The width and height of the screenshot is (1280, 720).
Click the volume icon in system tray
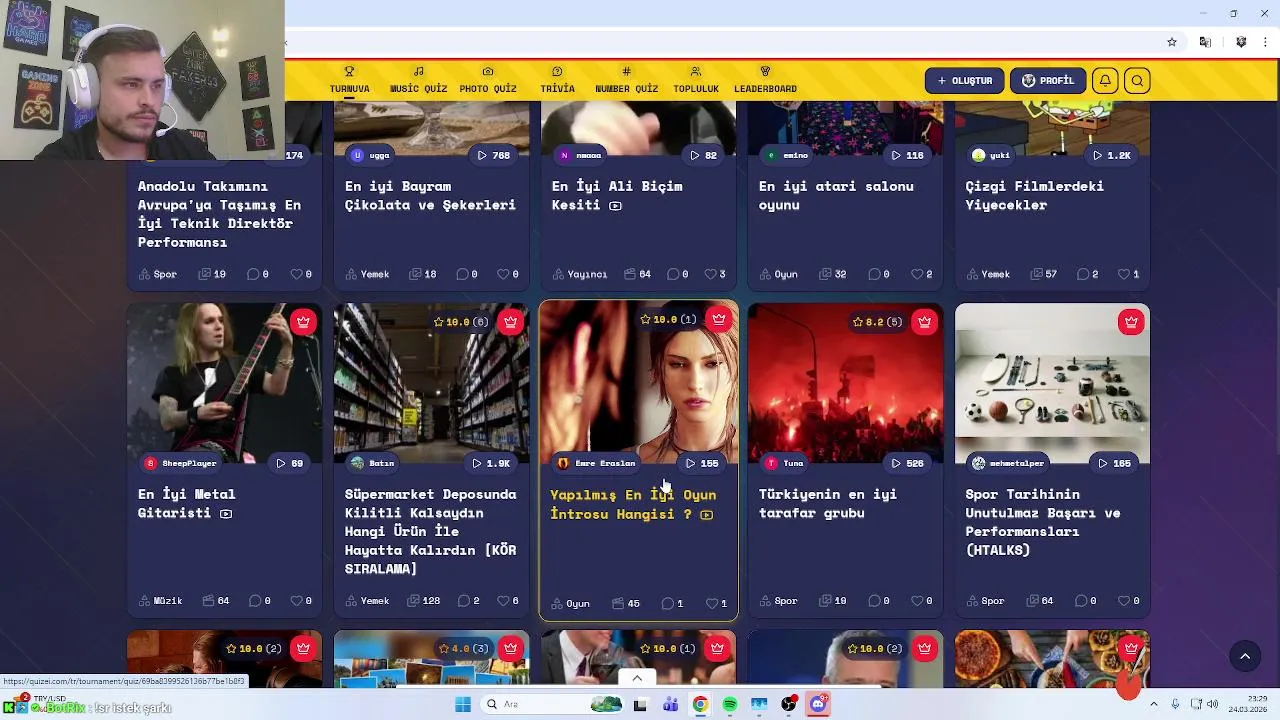tap(1213, 704)
